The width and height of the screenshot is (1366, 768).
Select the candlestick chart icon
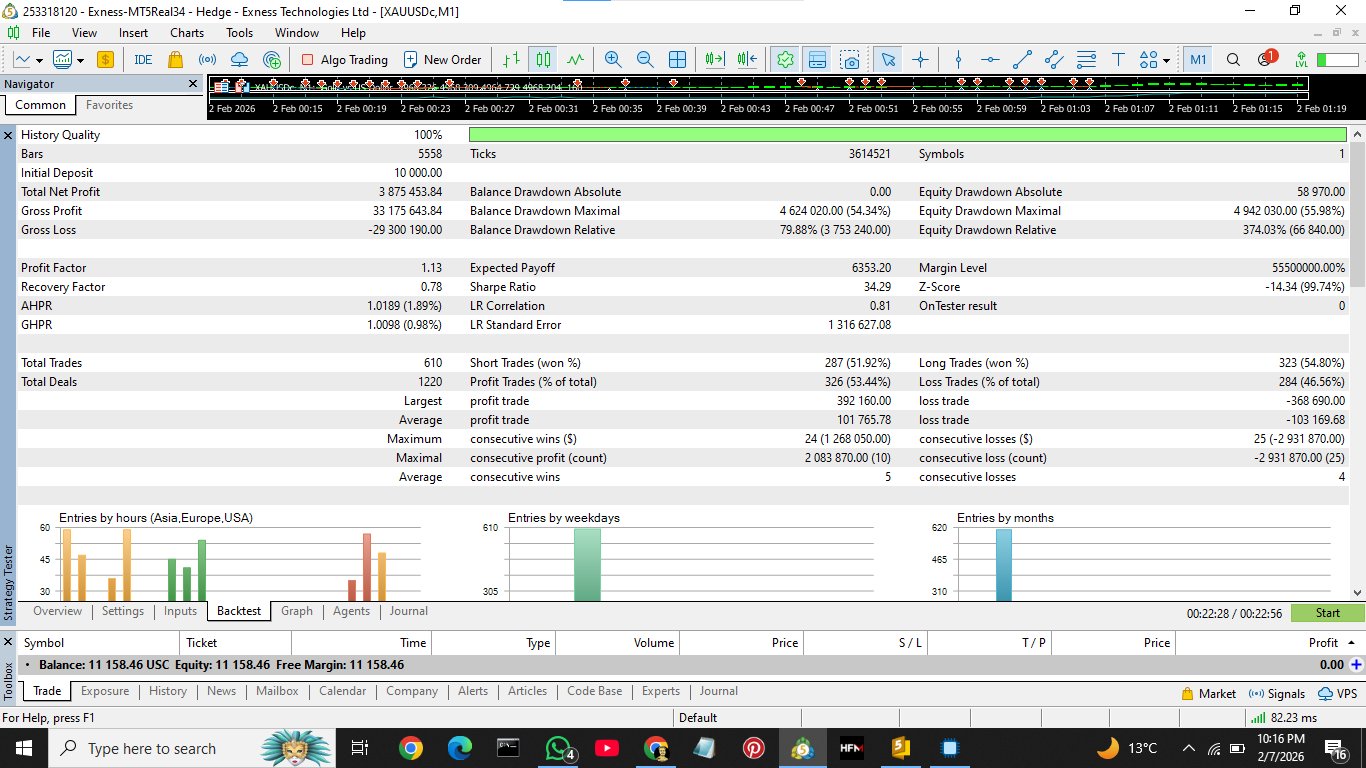543,60
